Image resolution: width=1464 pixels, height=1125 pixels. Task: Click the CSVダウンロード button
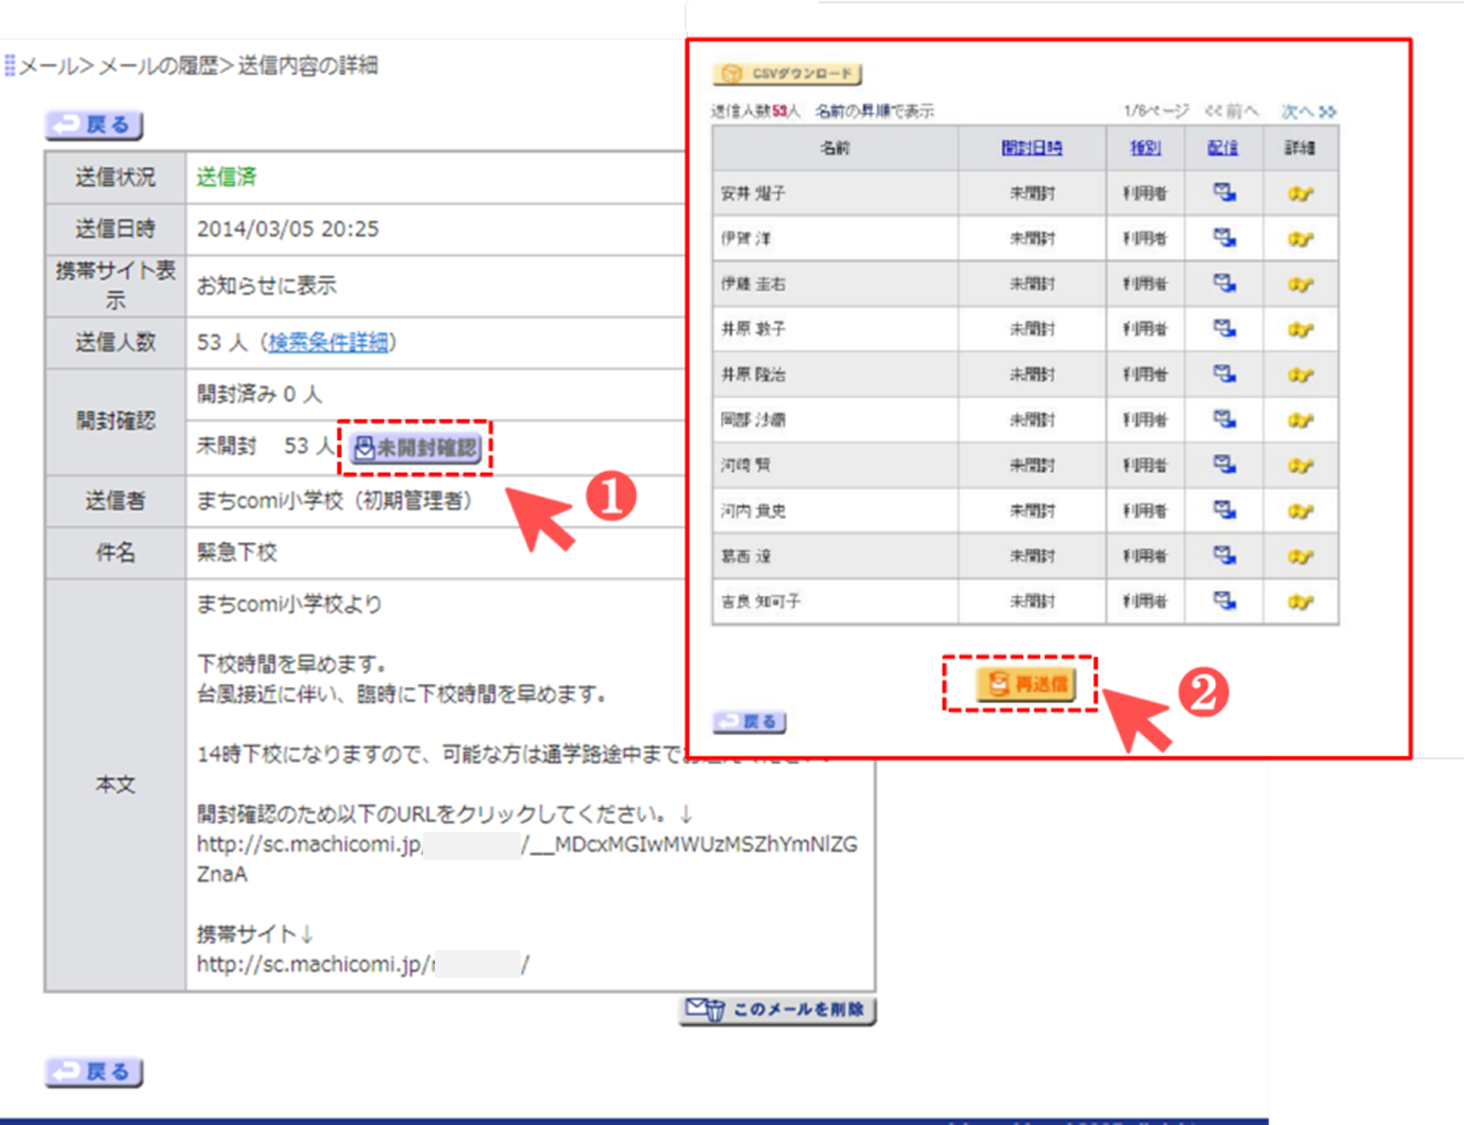pos(787,74)
